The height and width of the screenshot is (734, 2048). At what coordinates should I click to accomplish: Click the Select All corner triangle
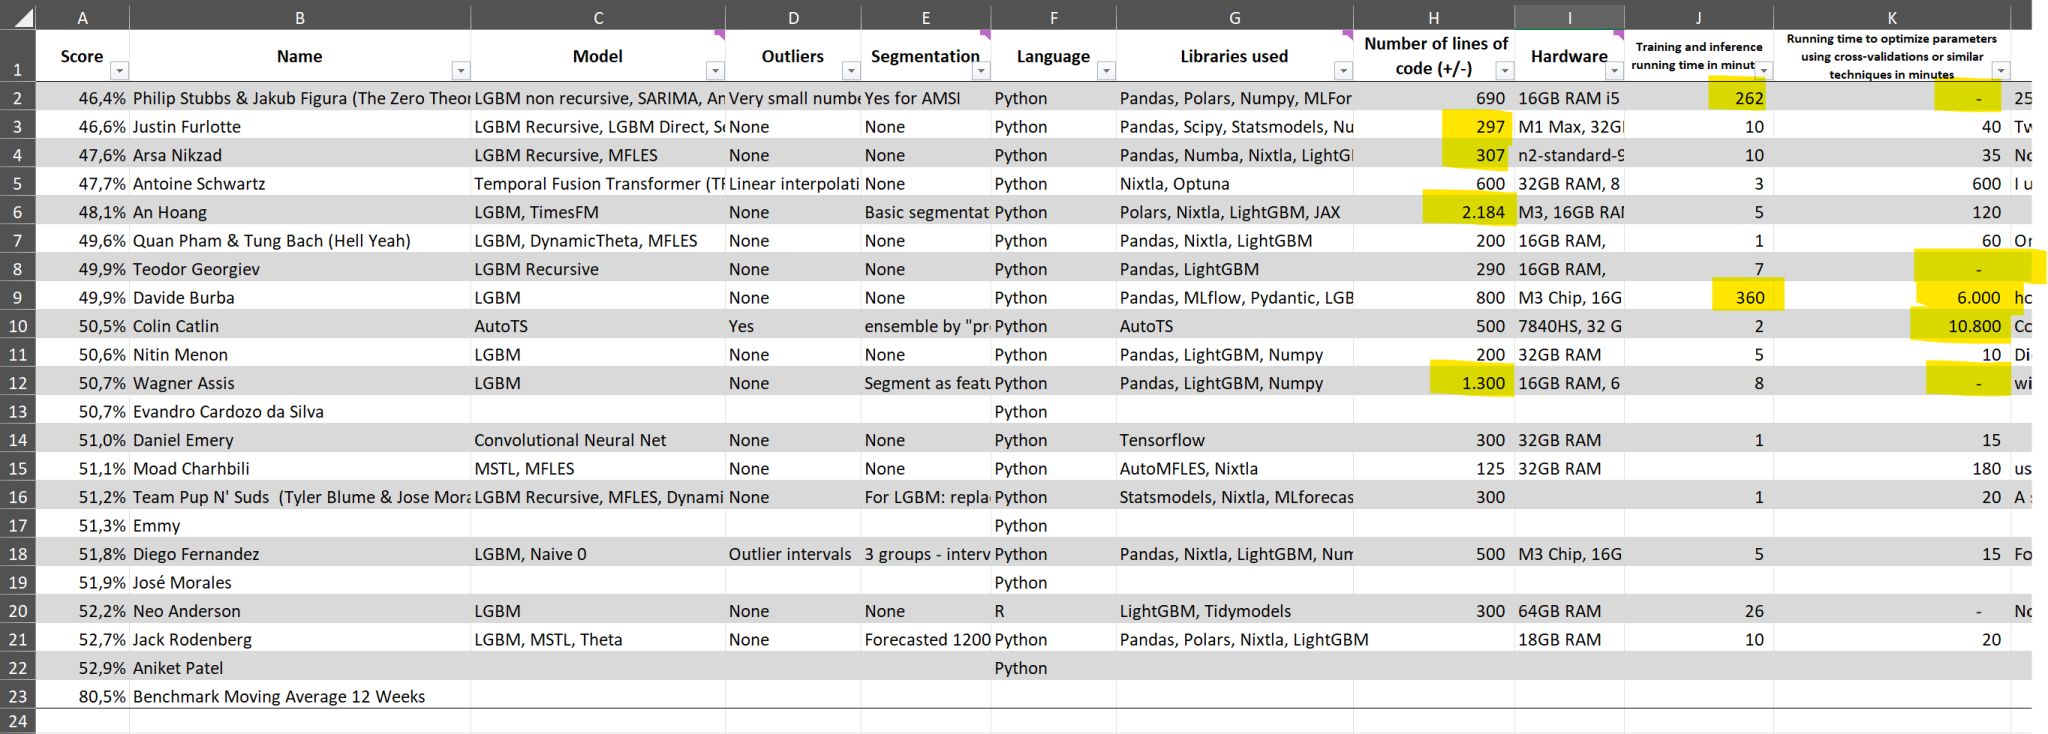[22, 17]
